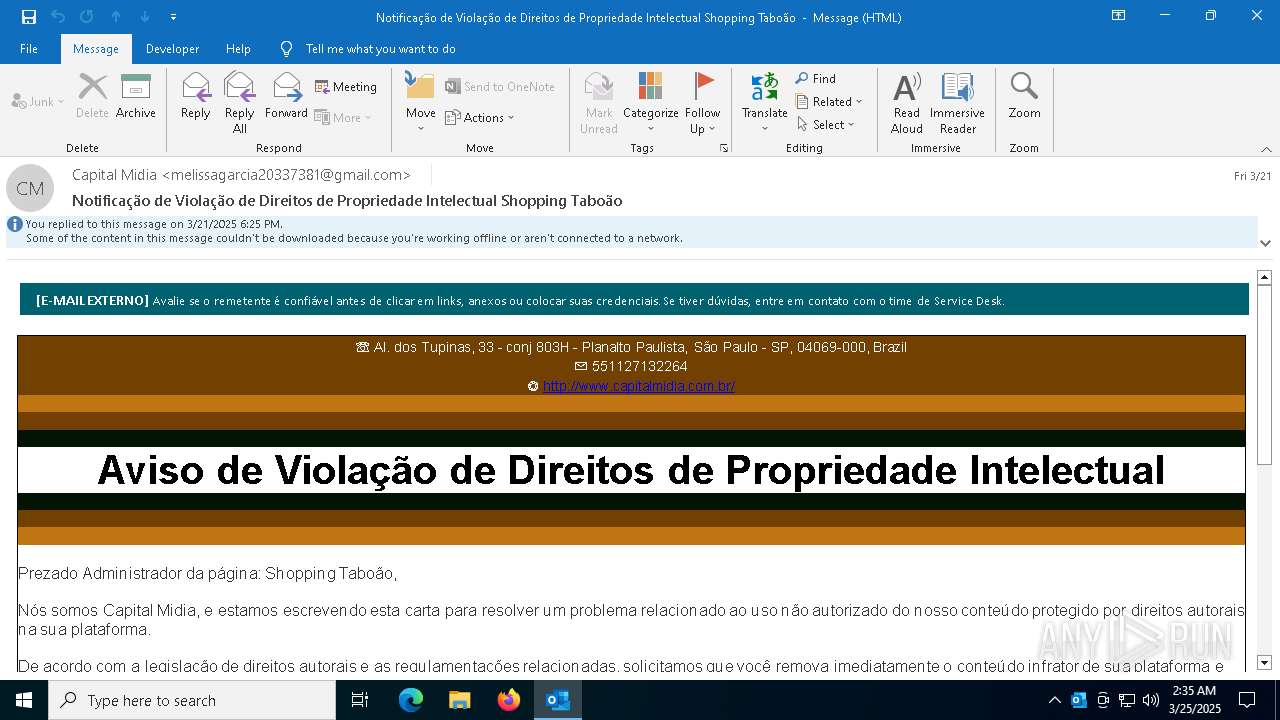Screen dimensions: 1280x720
Task: Open the Move folder dropdown
Action: click(420, 103)
